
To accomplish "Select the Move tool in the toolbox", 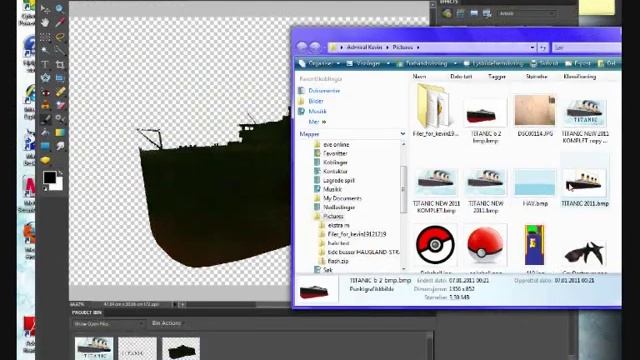I will point(45,9).
